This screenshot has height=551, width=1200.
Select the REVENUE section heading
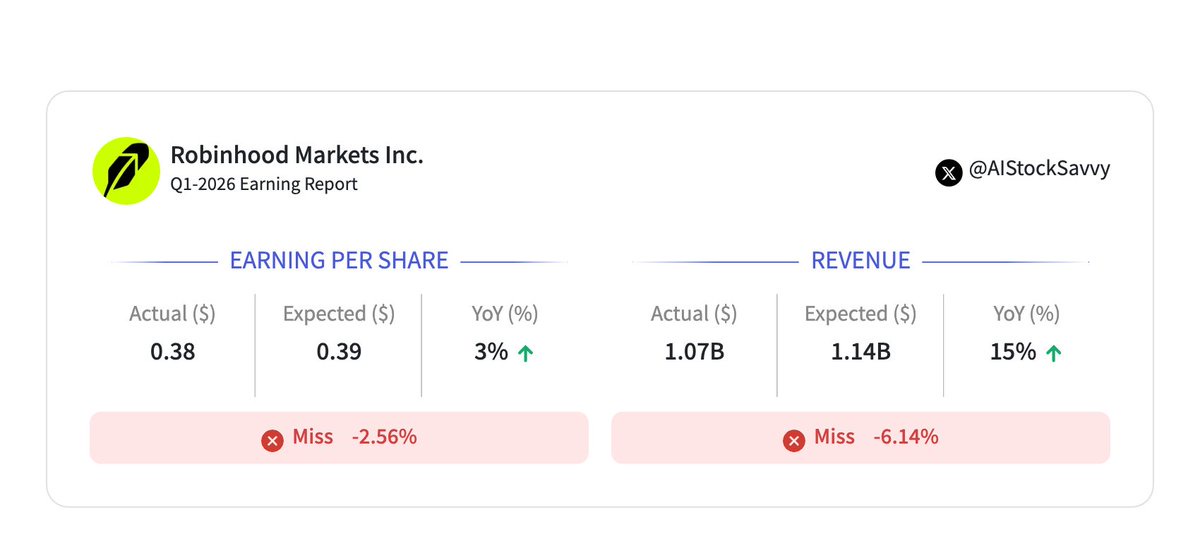(860, 261)
